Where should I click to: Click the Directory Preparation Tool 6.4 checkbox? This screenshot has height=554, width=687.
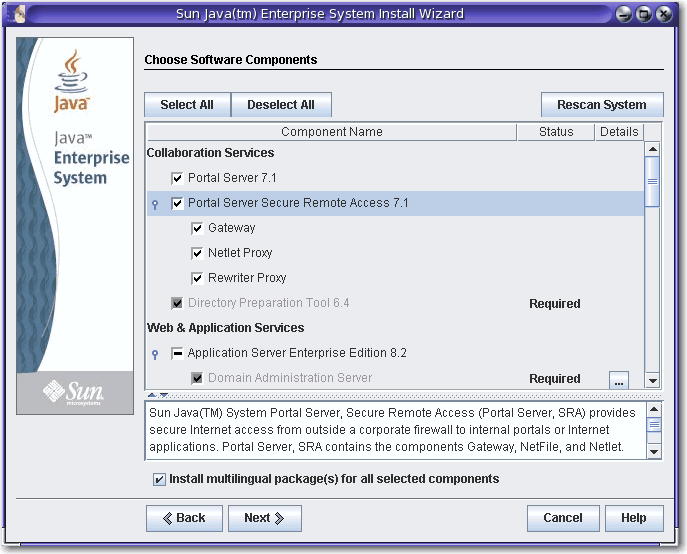point(177,303)
